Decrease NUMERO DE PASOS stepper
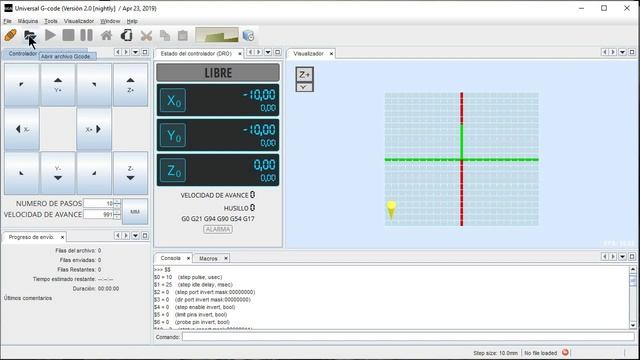The height and width of the screenshot is (360, 640). coord(117,205)
